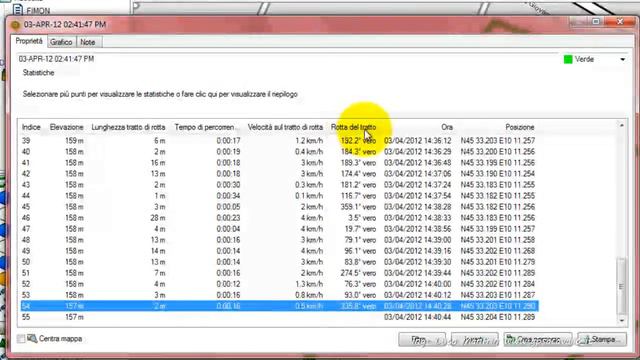Select row 45 with heading 359.1° vero
The width and height of the screenshot is (640, 360).
point(280,207)
